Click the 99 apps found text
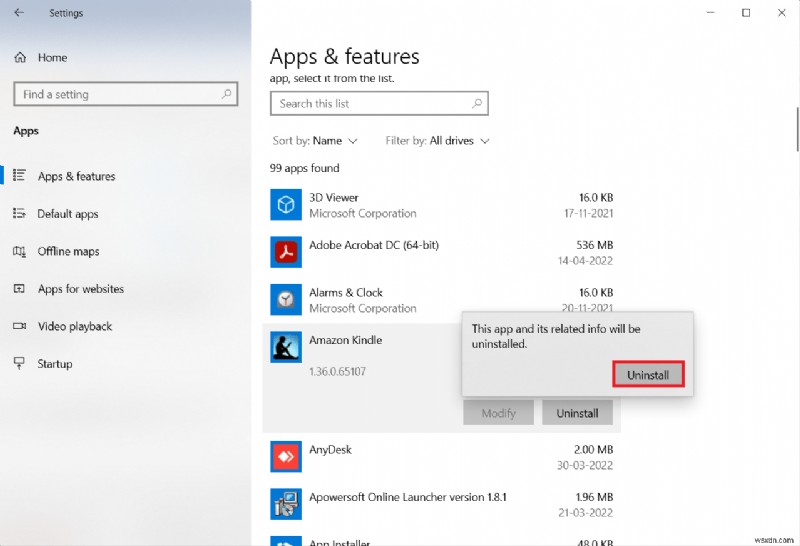Image resolution: width=800 pixels, height=546 pixels. click(305, 168)
